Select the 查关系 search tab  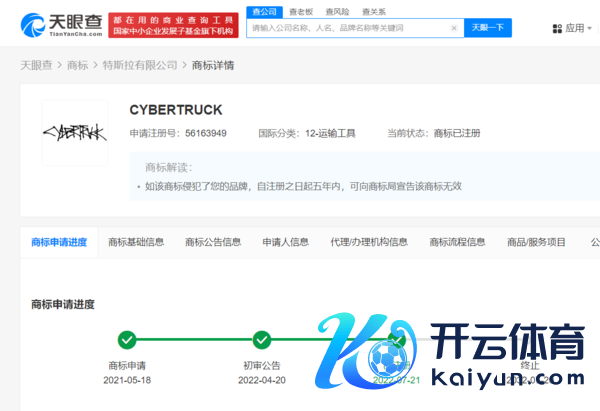373,10
